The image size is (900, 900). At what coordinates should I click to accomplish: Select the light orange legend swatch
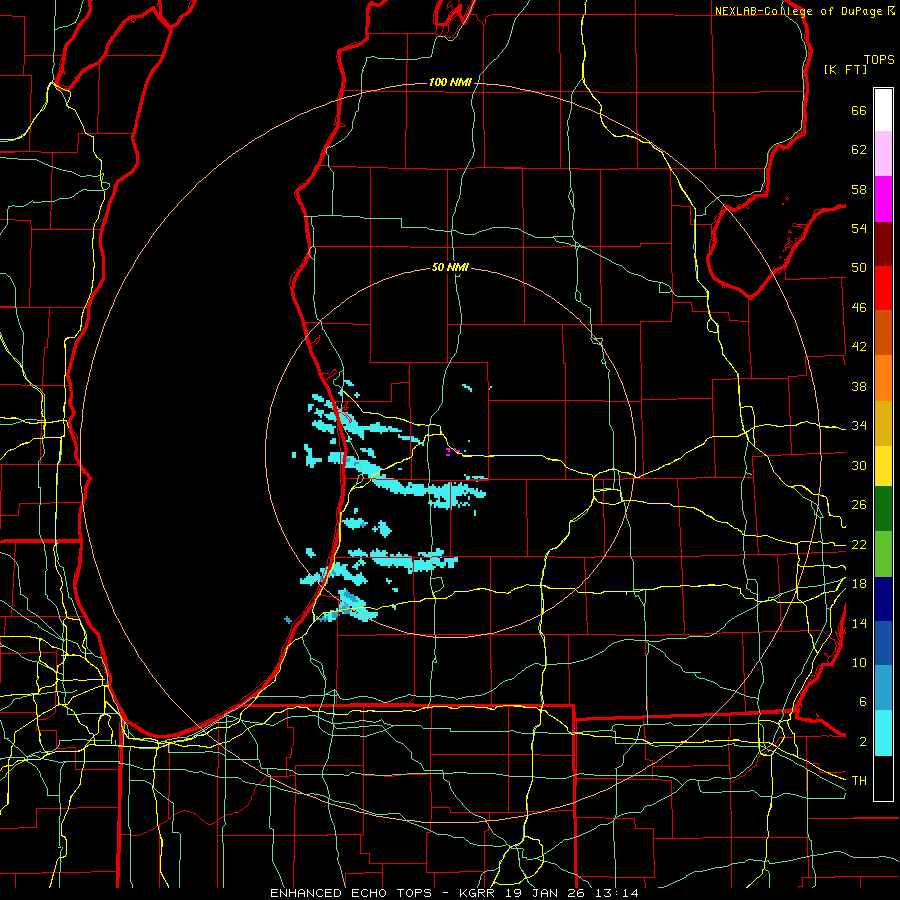pos(883,378)
